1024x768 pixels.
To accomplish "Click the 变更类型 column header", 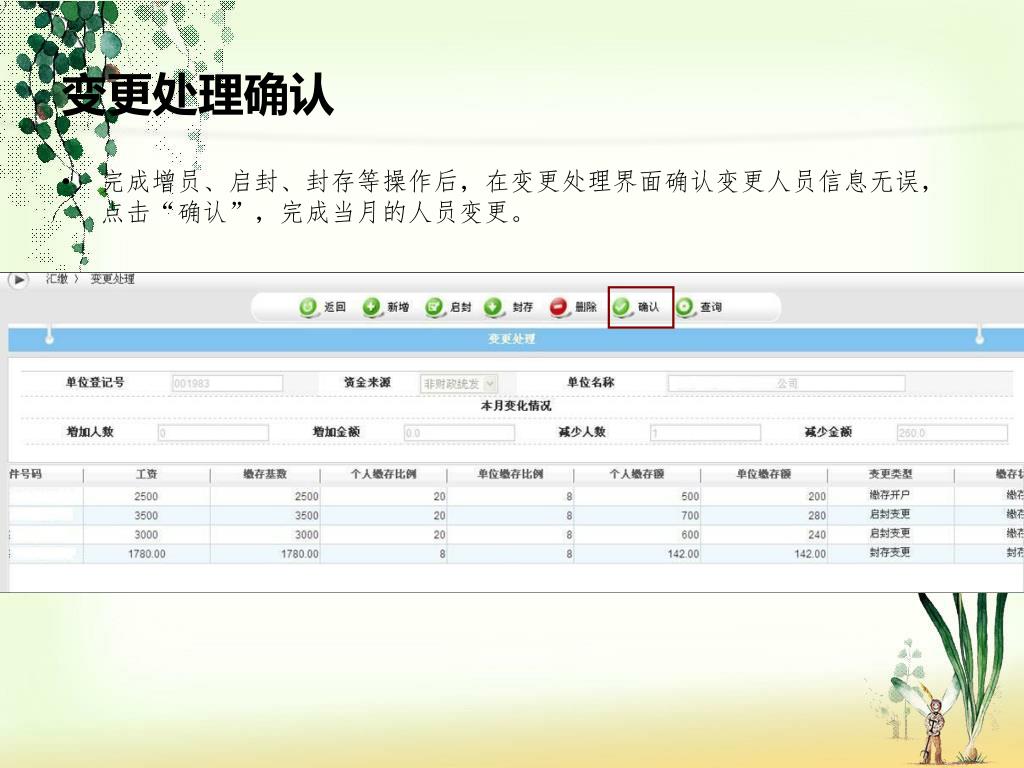I will 890,474.
